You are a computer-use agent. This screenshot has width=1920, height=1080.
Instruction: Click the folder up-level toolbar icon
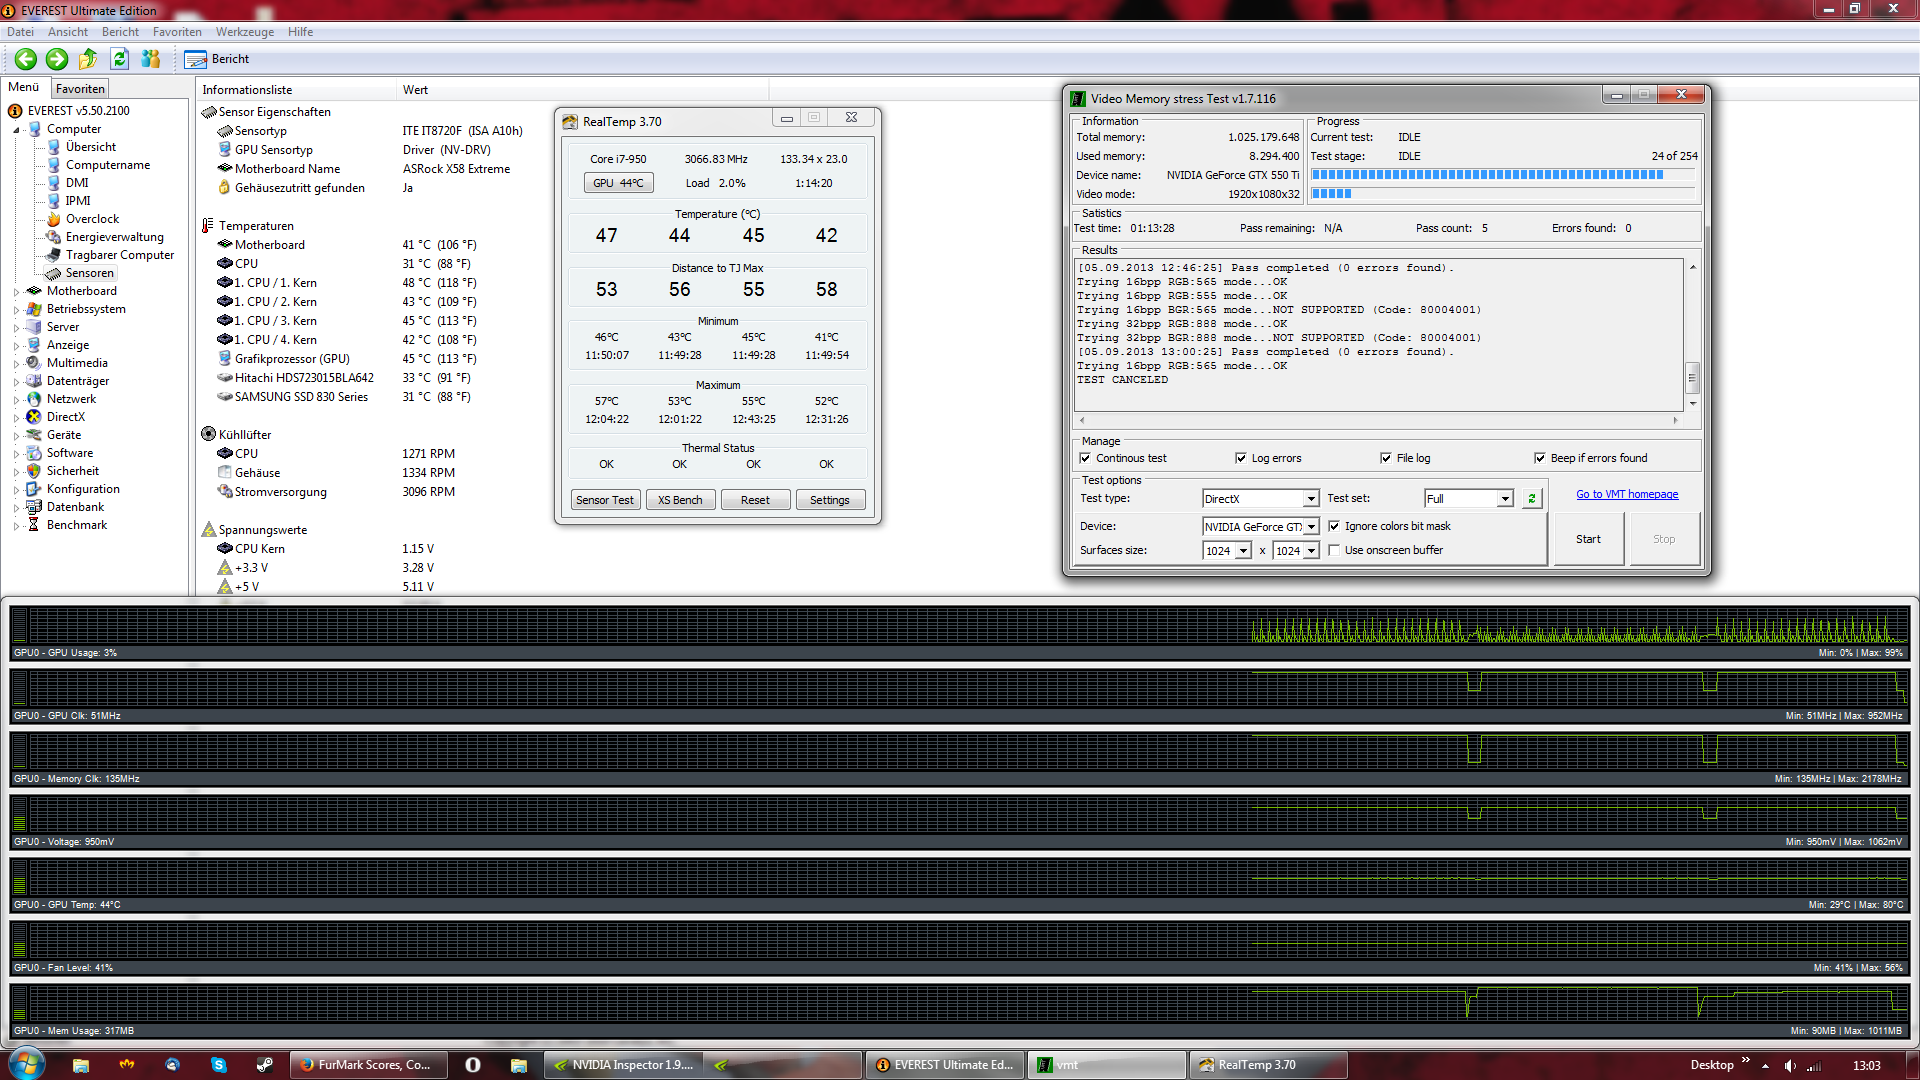coord(88,59)
